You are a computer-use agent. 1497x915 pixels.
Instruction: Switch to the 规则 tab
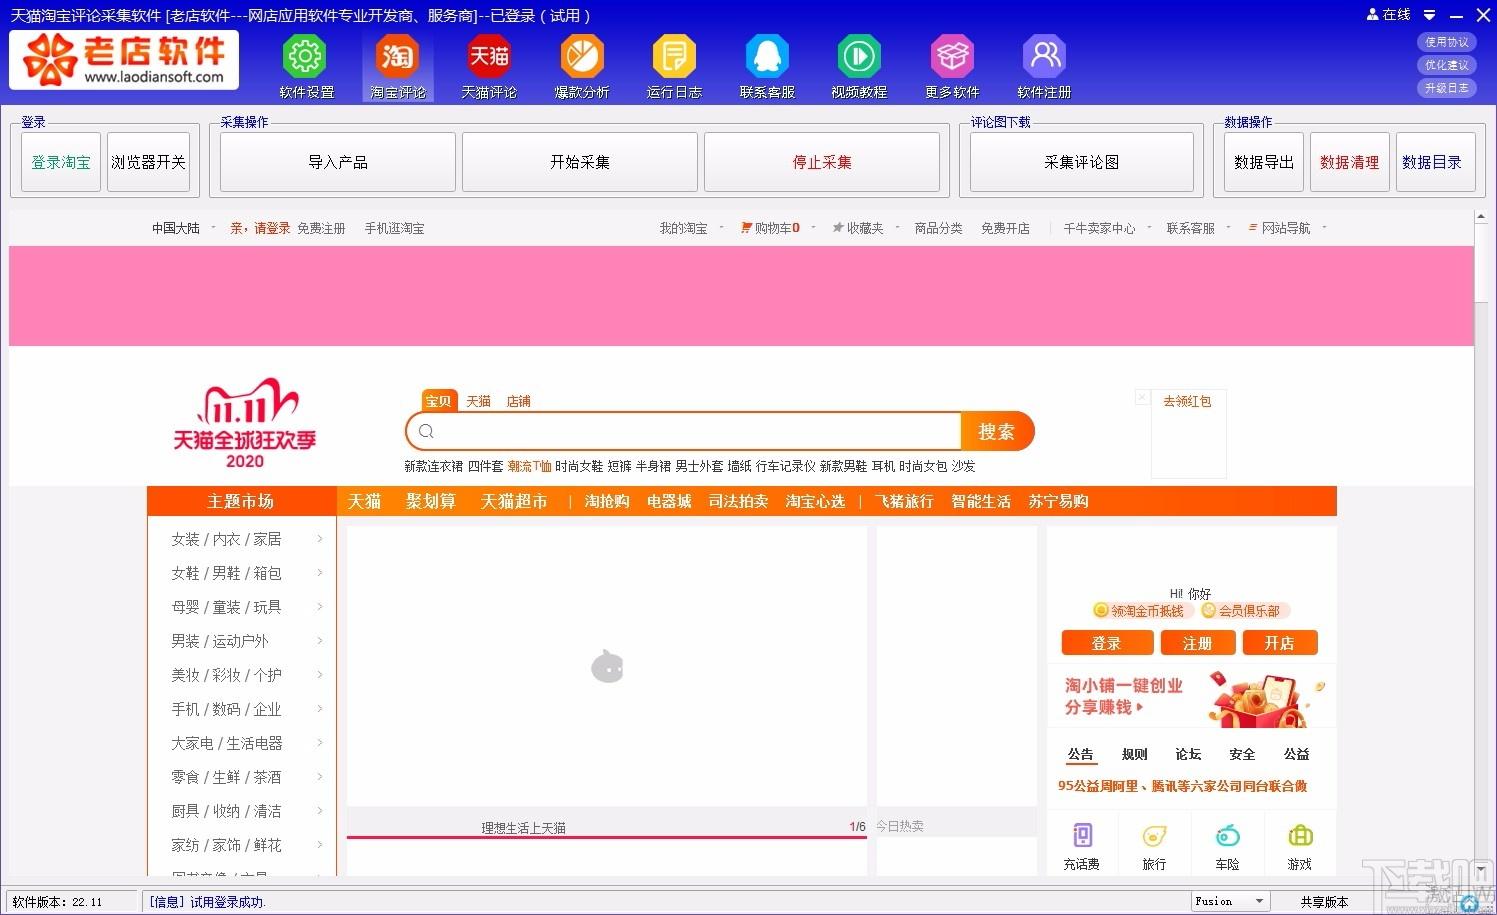tap(1134, 754)
